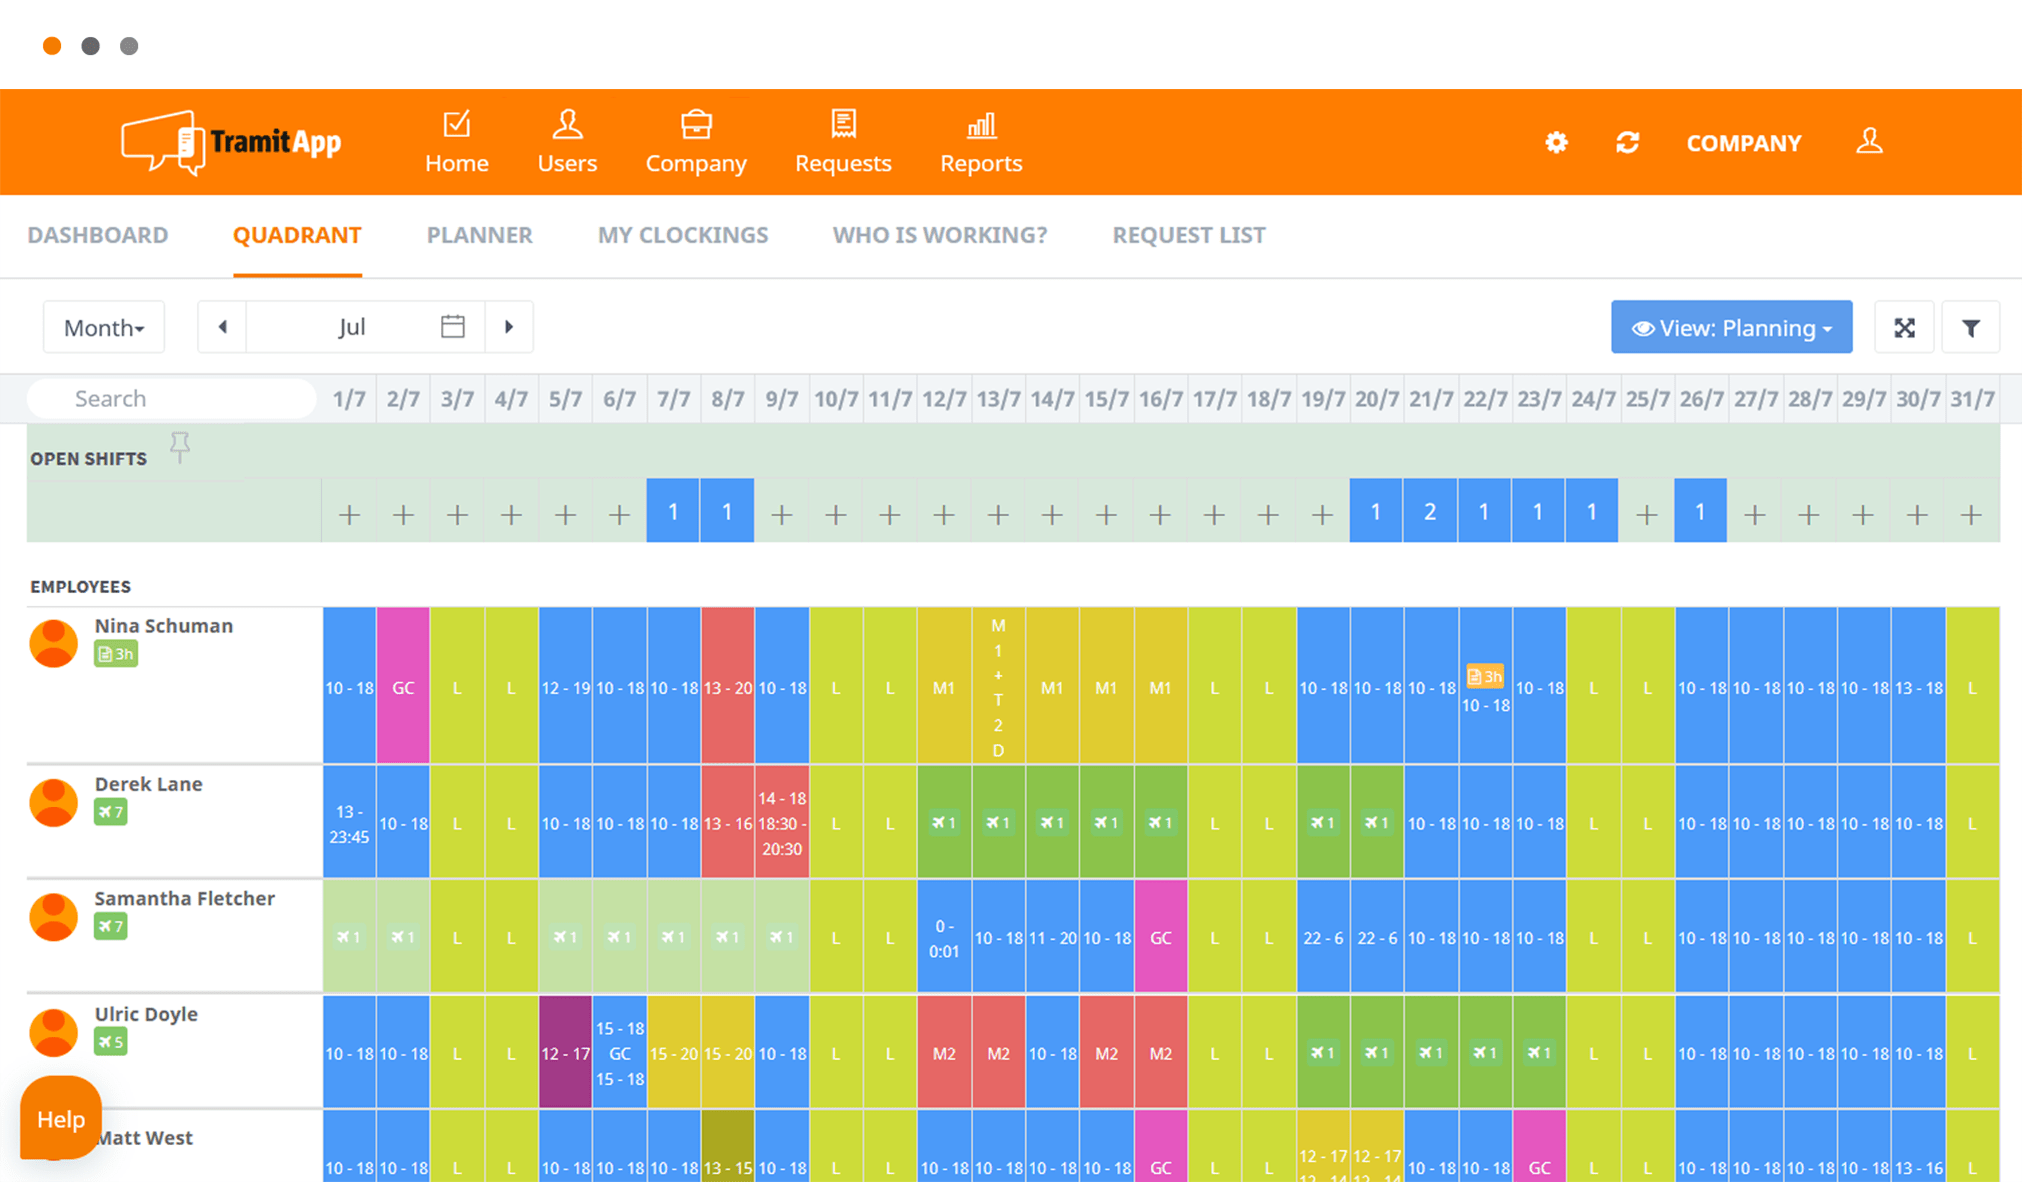2022x1182 pixels.
Task: Click the Requests icon
Action: 843,125
